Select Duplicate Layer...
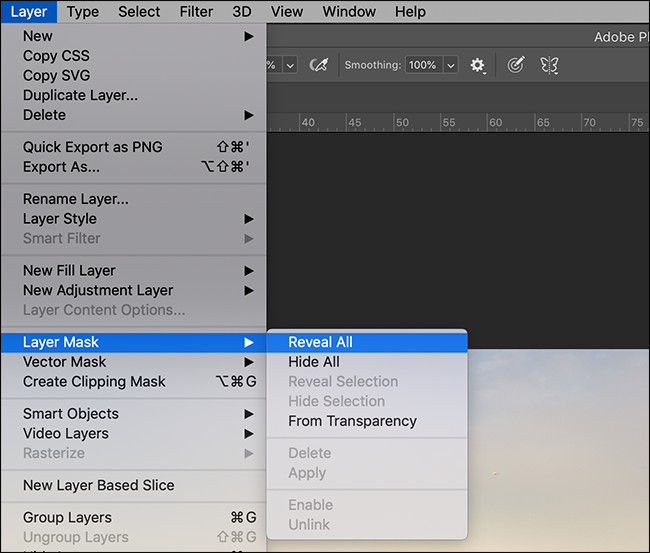Screen dimensions: 650x553 pyautogui.click(x=133, y=95)
